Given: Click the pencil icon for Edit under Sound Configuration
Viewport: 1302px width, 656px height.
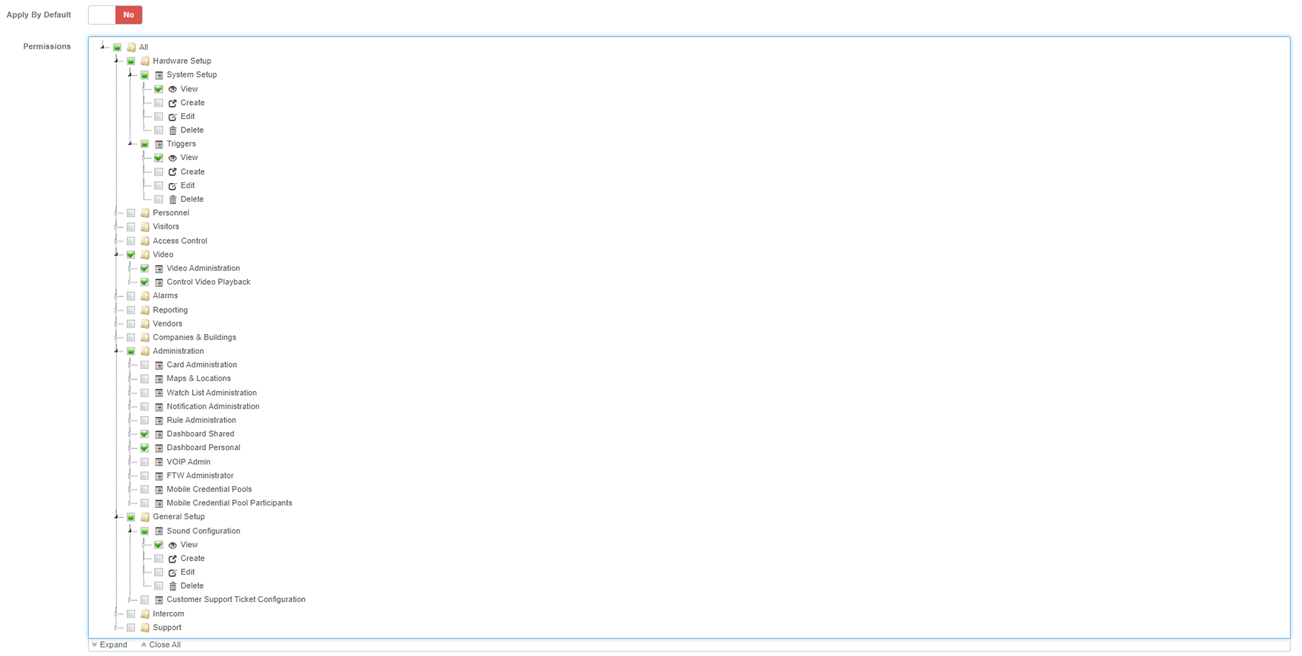Looking at the screenshot, I should click(173, 573).
